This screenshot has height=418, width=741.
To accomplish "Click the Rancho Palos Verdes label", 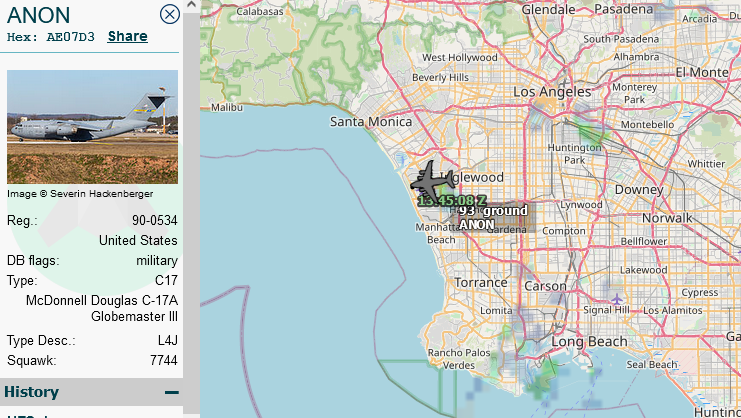I will (x=459, y=359).
